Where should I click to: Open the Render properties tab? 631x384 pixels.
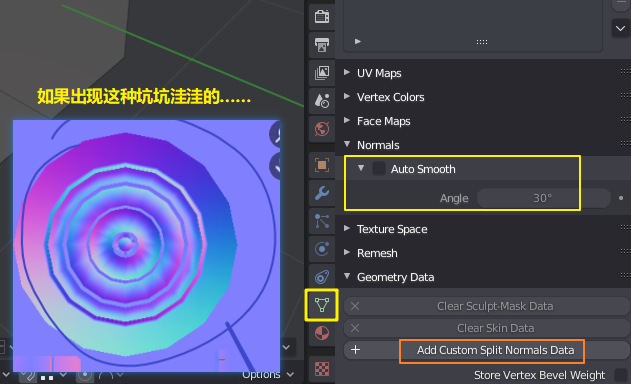322,17
